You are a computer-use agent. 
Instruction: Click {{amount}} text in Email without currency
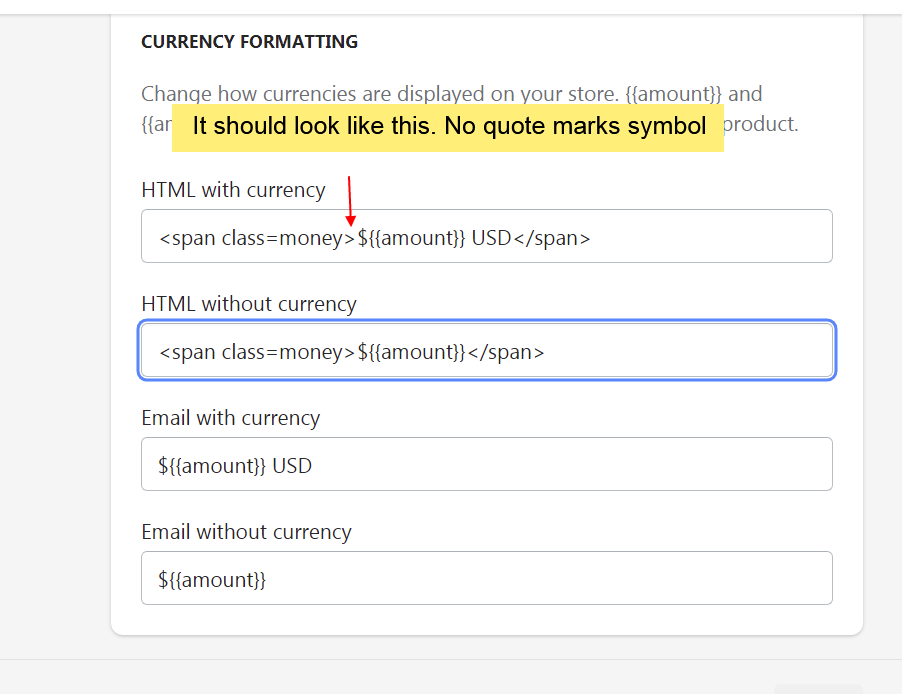pos(217,580)
